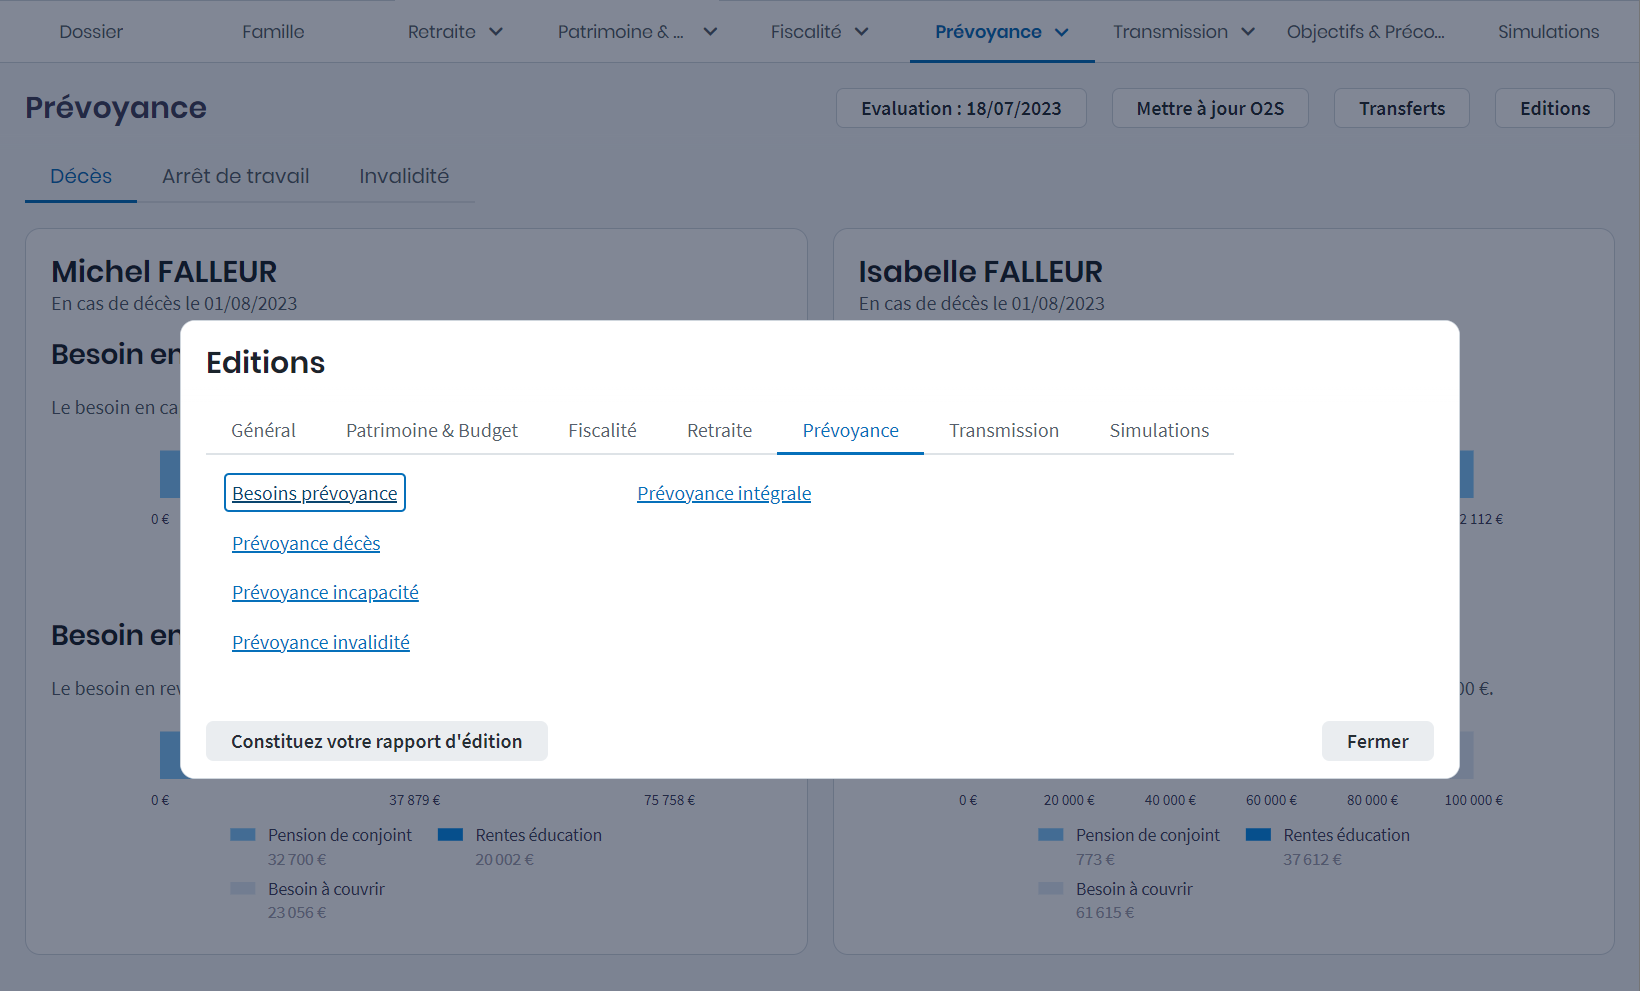
Task: Close the Editions dialog with Fermer
Action: [1377, 741]
